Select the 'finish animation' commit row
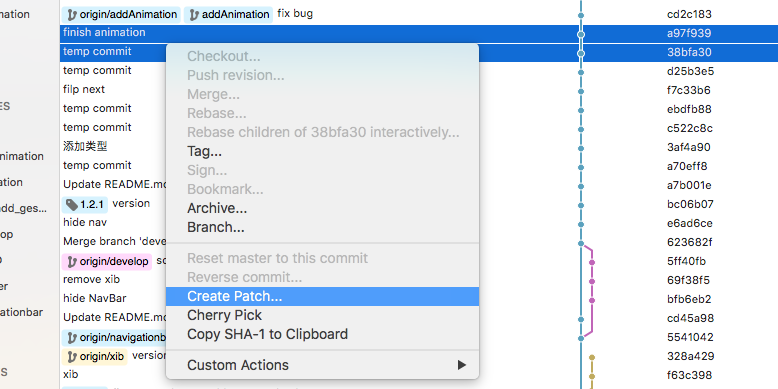 pos(419,34)
